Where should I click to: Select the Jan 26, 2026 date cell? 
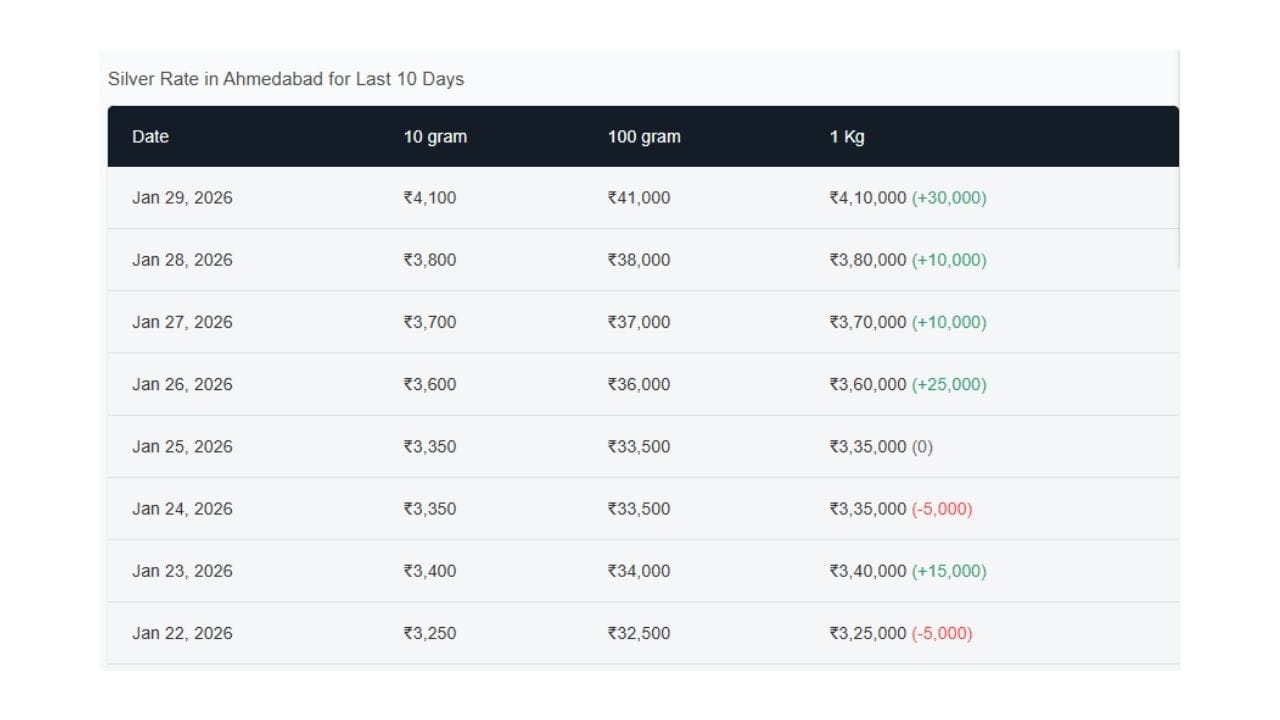coord(182,384)
